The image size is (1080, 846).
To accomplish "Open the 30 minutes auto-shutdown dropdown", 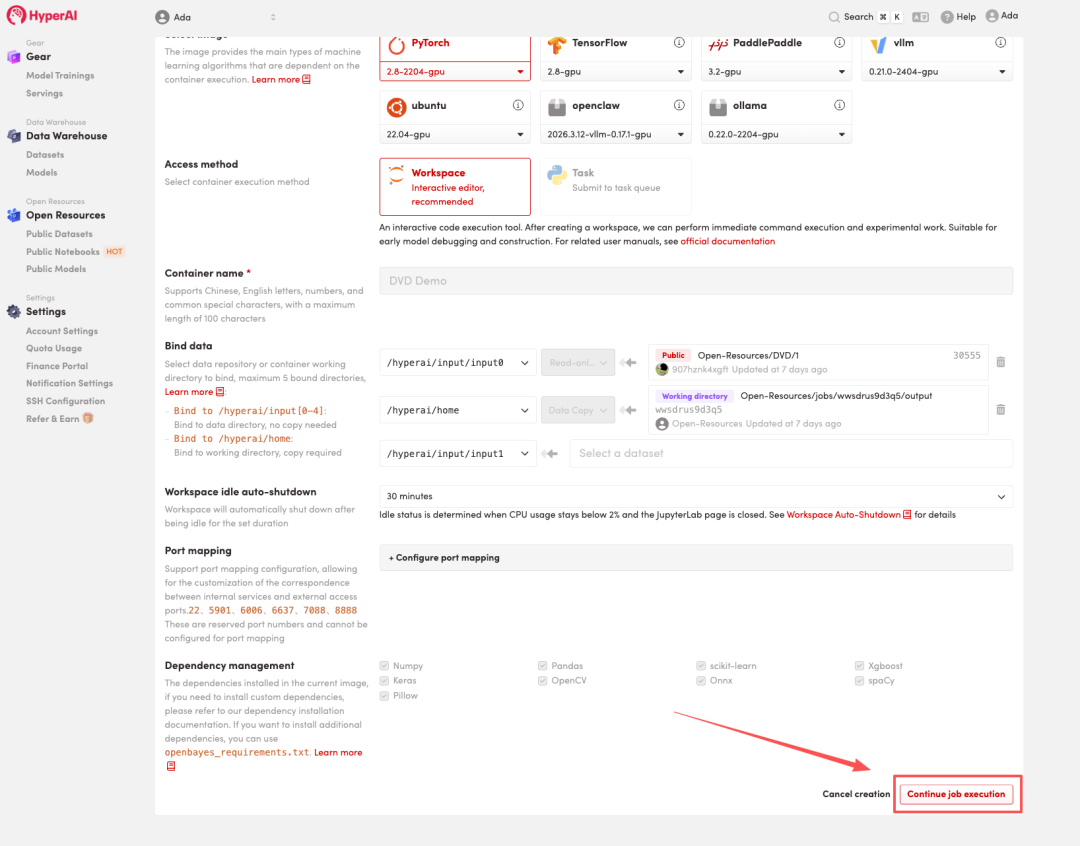I will point(696,496).
